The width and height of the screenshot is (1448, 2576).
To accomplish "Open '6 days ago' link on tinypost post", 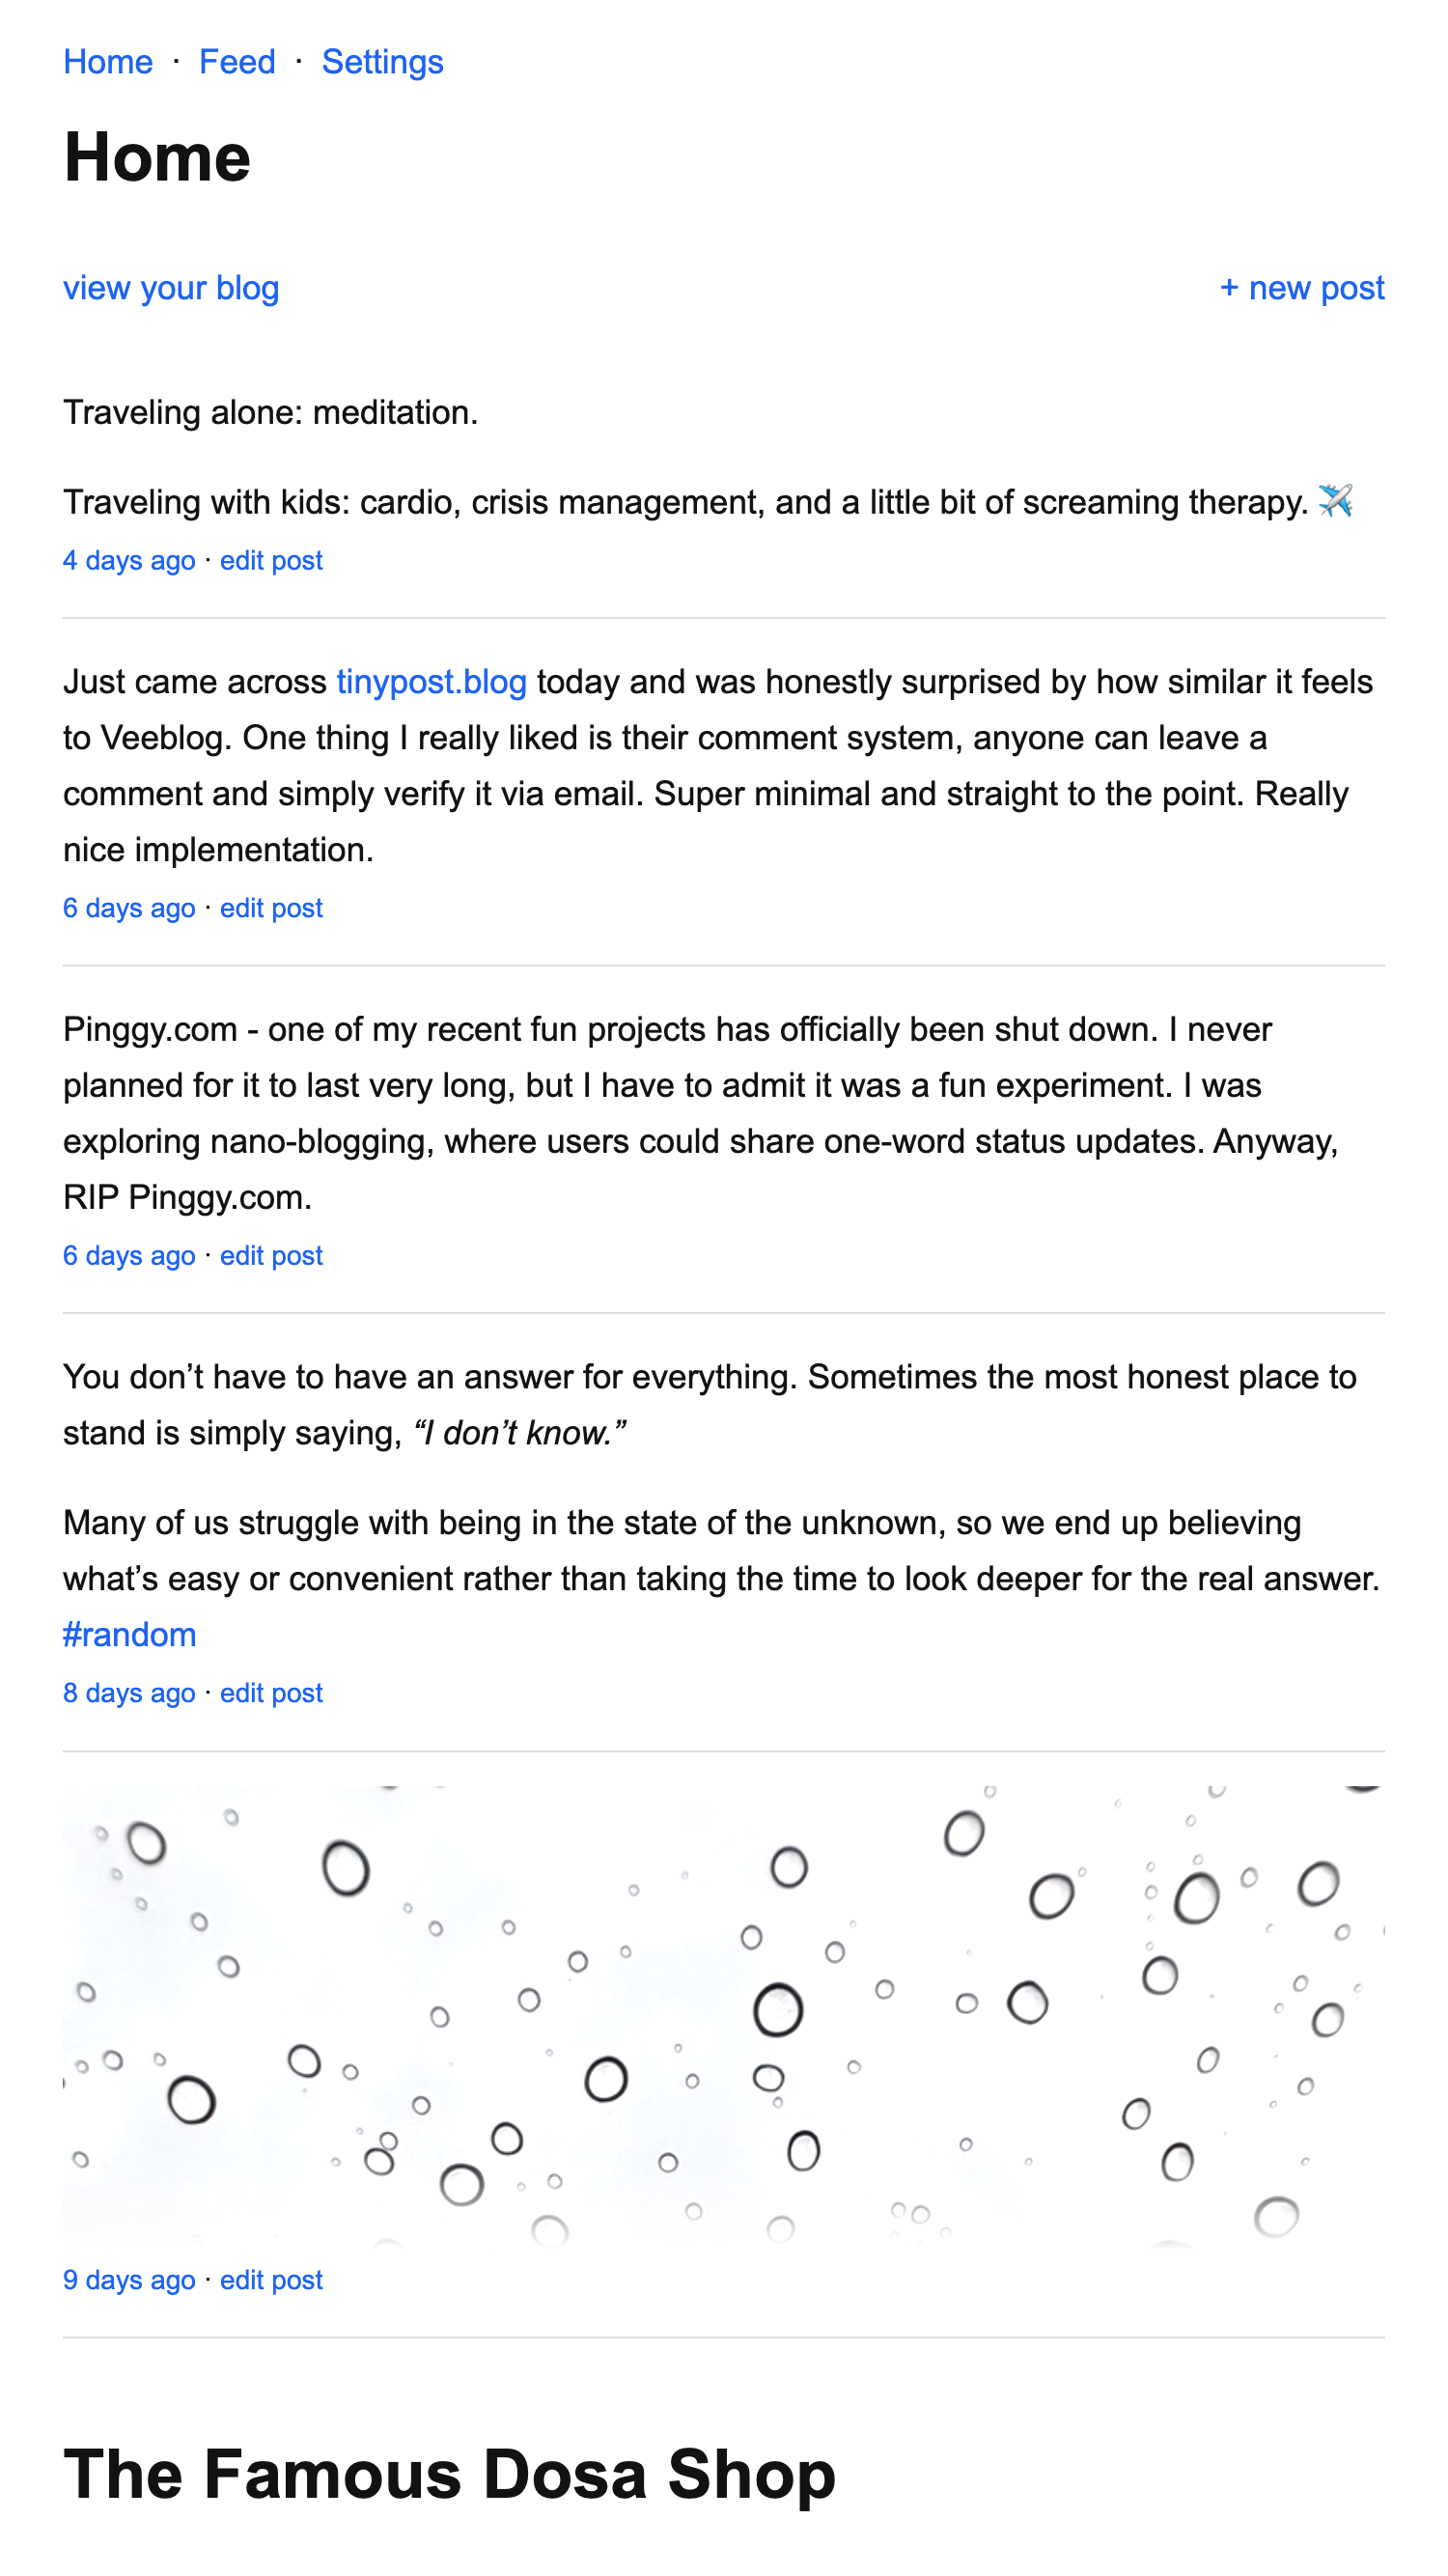I will coord(129,908).
